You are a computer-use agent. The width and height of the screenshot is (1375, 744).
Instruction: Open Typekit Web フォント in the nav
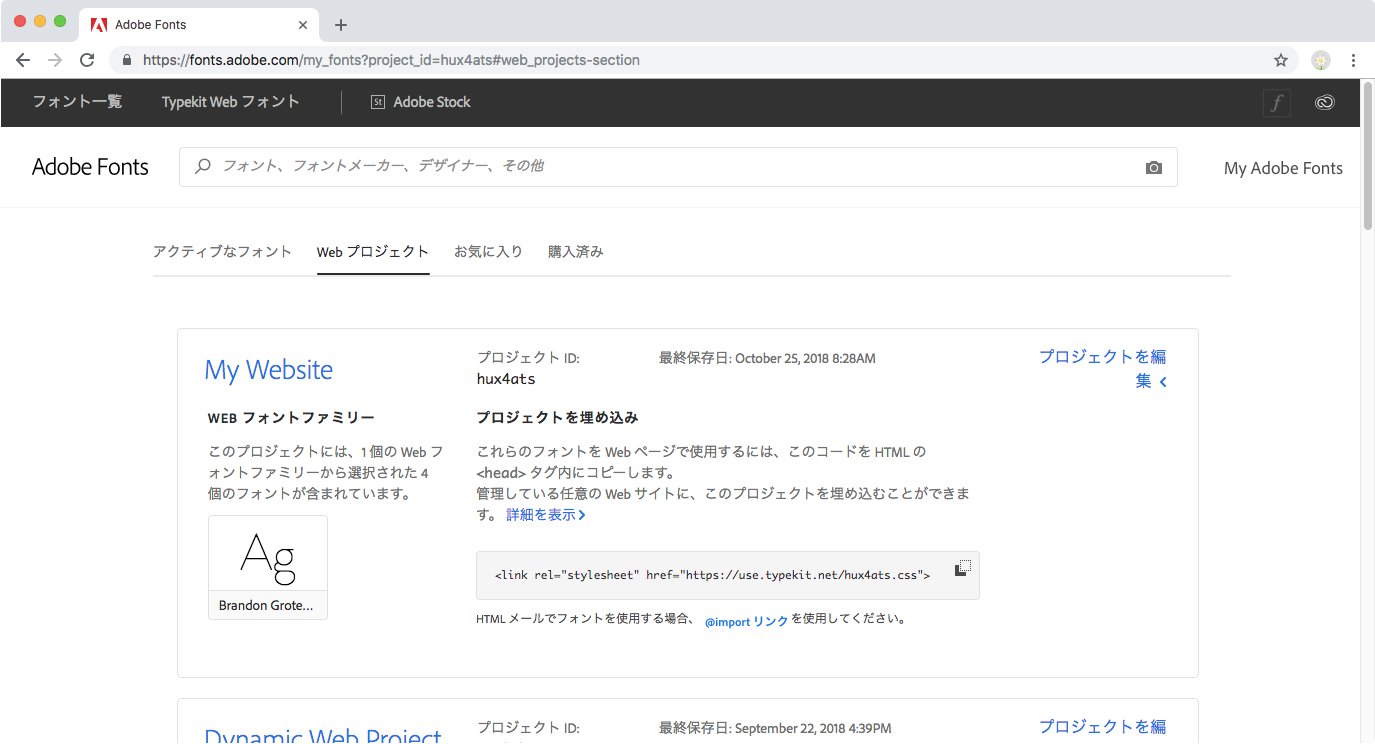tap(231, 102)
